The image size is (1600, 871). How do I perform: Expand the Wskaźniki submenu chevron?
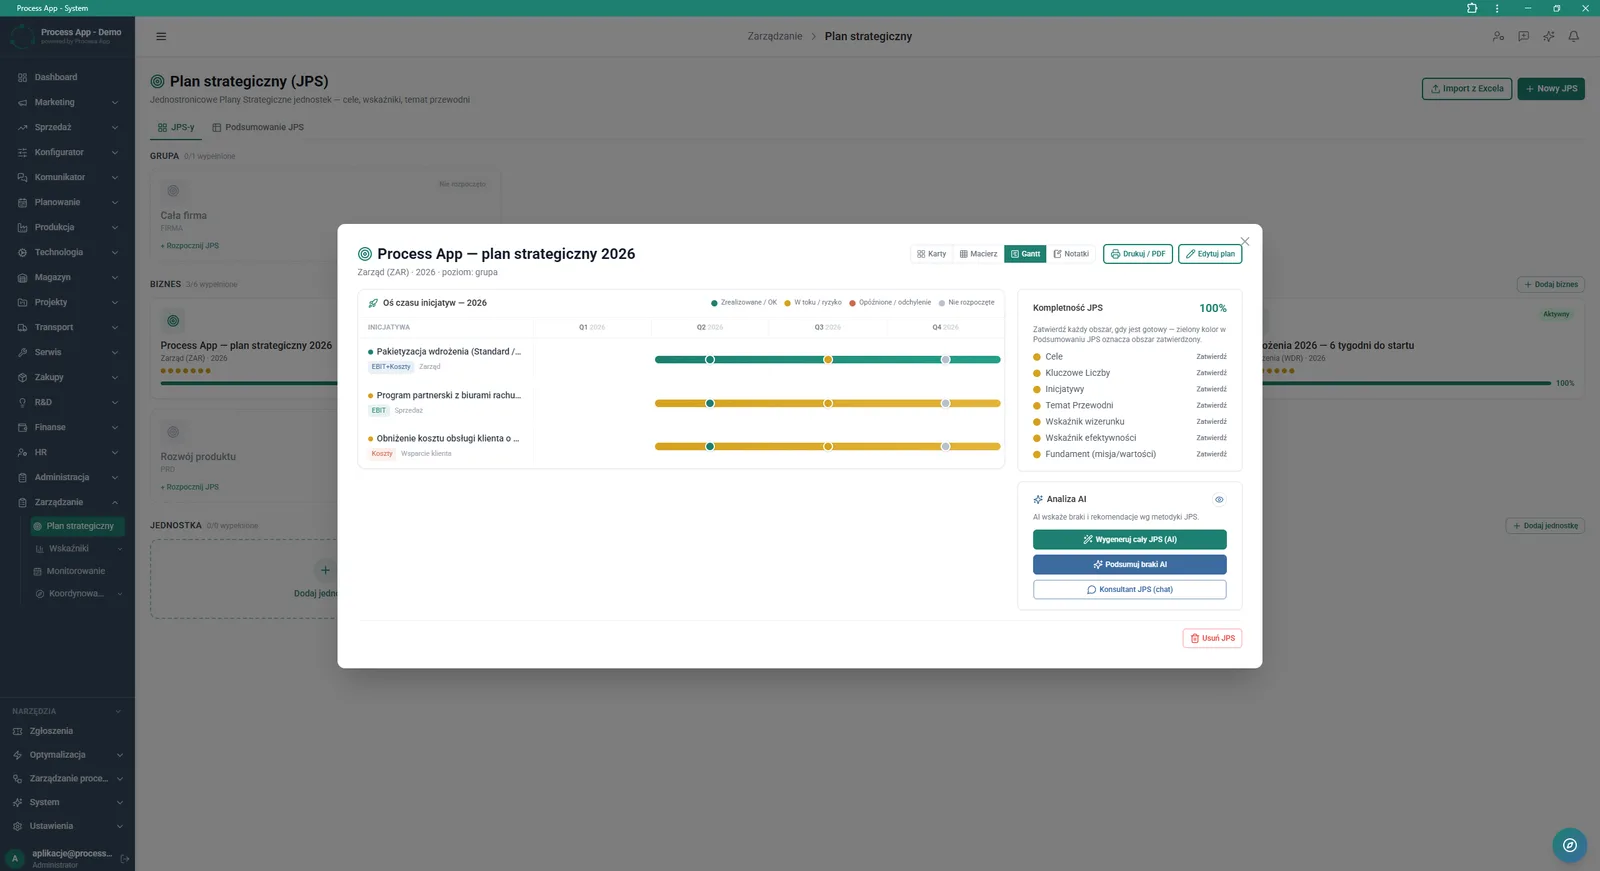pos(119,548)
